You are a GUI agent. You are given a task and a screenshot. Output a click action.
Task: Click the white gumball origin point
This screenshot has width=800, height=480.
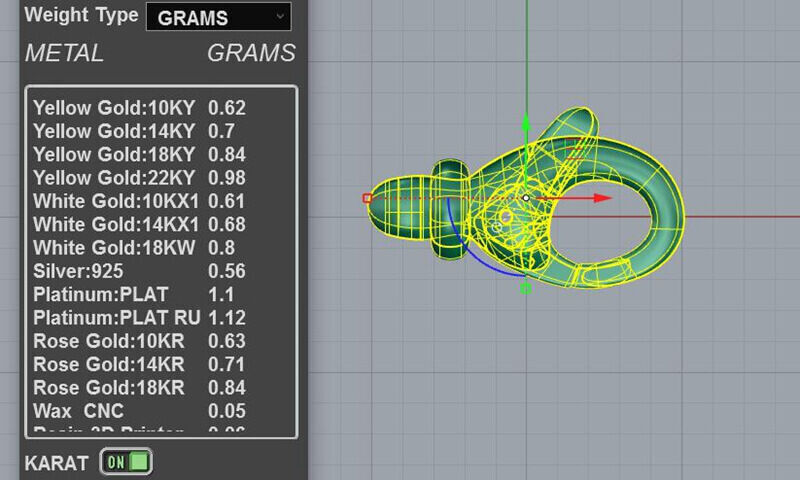(x=526, y=198)
